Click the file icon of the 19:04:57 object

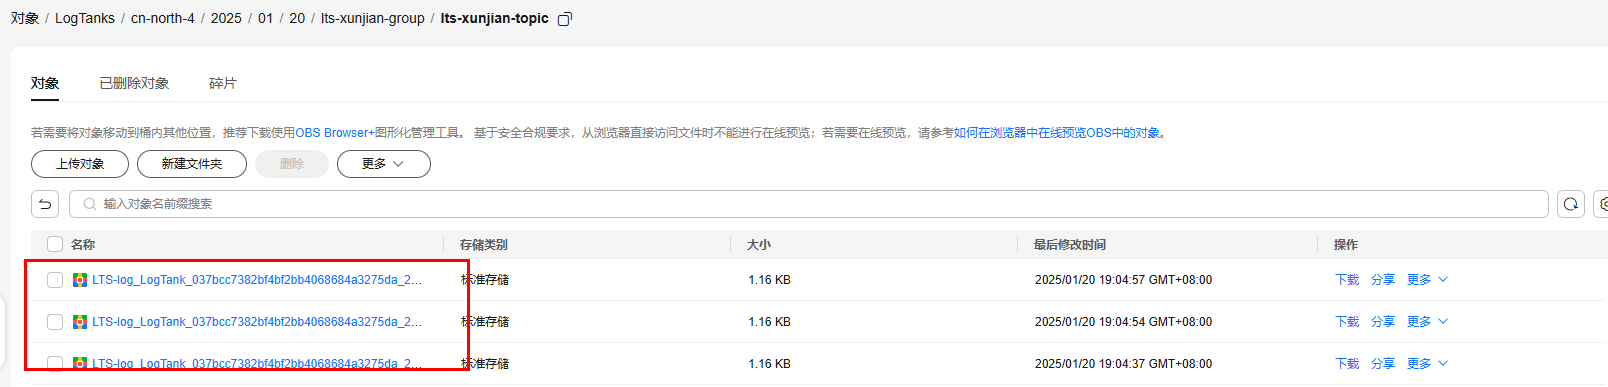point(80,280)
